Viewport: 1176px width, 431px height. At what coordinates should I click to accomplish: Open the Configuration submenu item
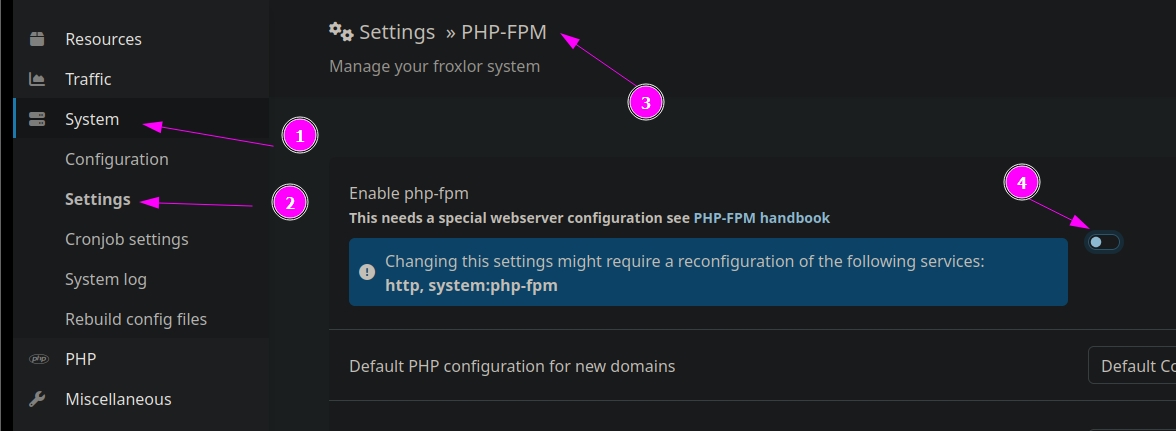coord(117,160)
